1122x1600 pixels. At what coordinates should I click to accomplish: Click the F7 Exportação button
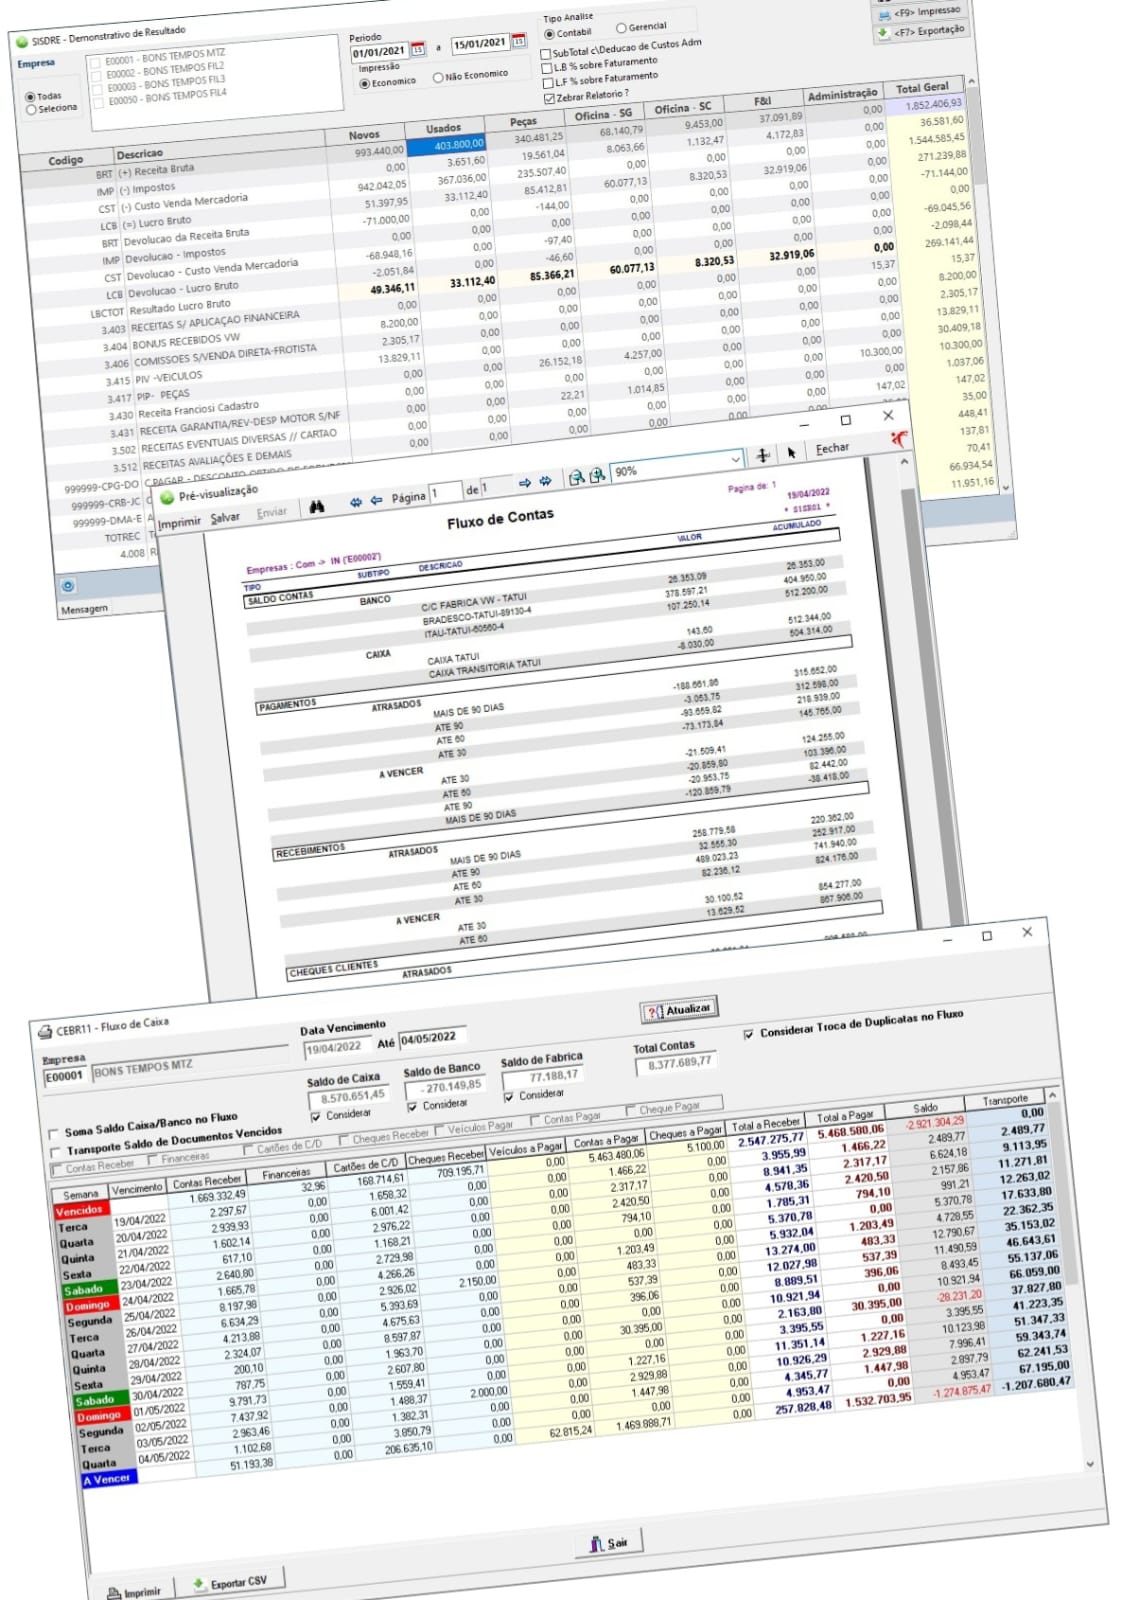pyautogui.click(x=920, y=31)
